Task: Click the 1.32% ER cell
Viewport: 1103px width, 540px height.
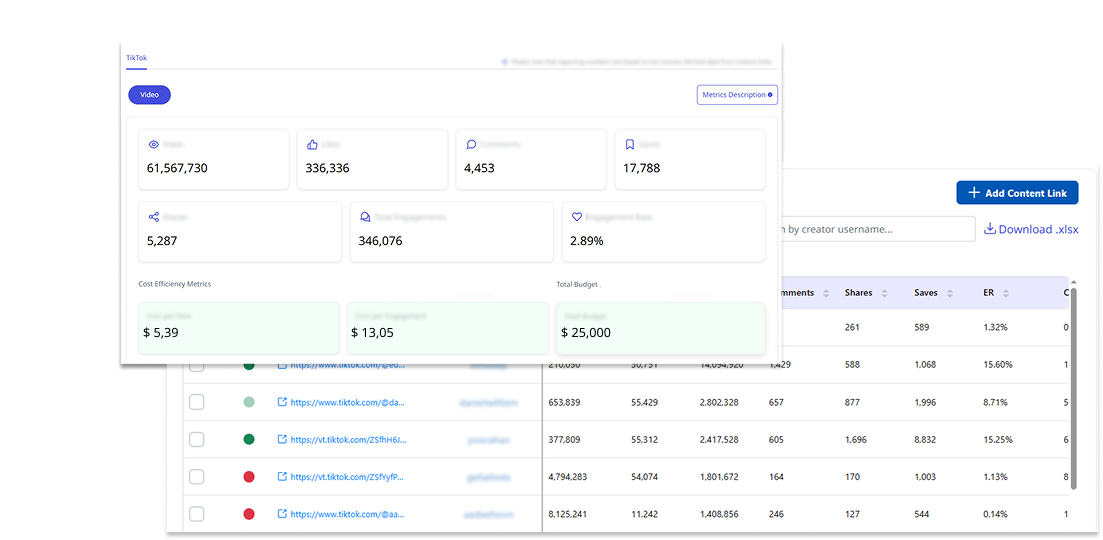Action: 995,328
